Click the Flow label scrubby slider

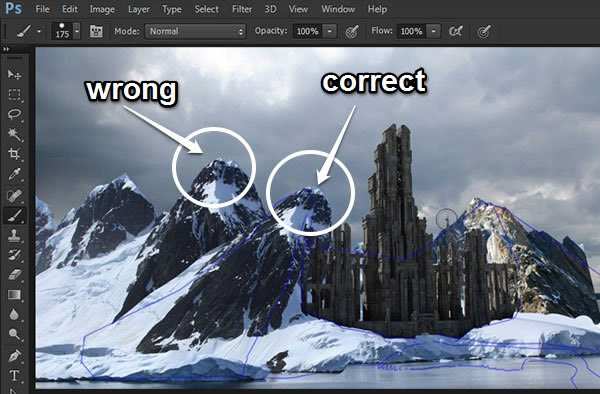point(382,31)
